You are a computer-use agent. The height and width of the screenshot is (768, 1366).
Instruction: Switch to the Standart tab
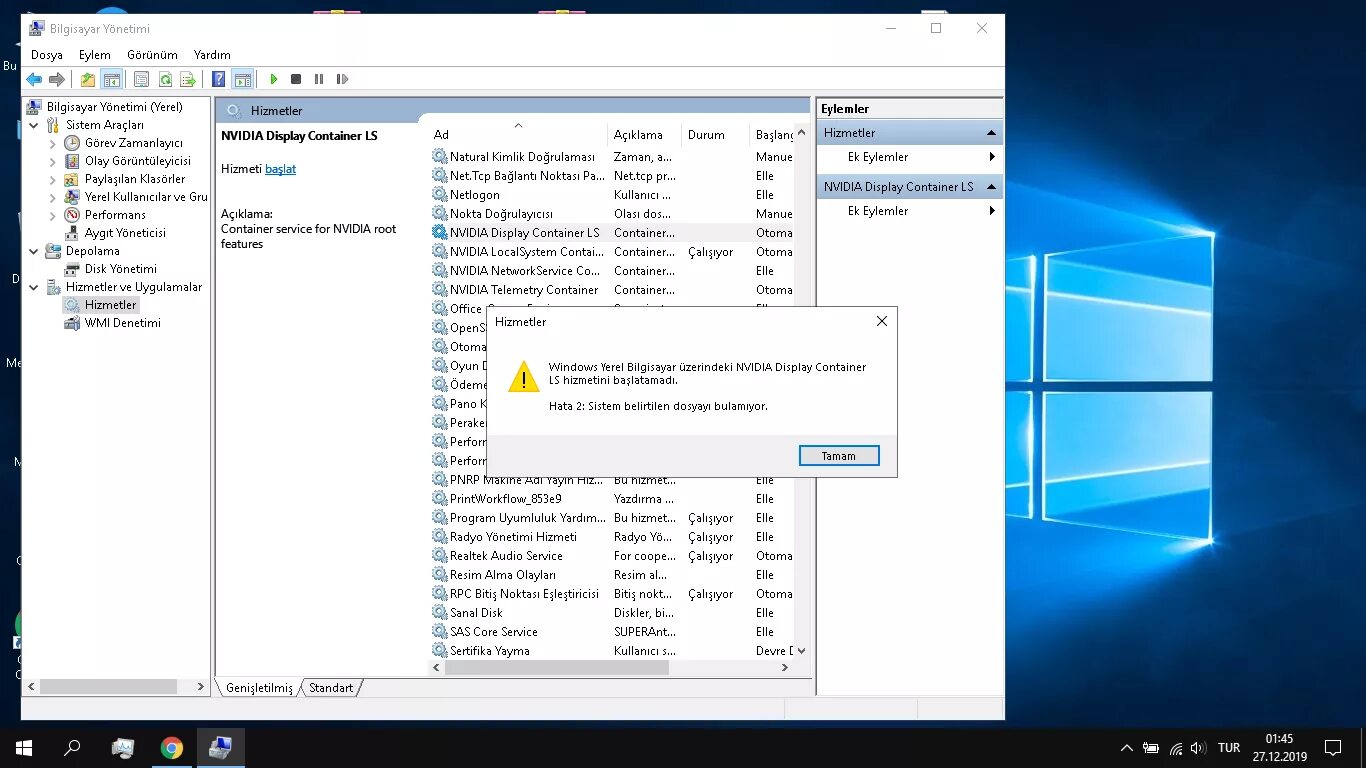[331, 688]
